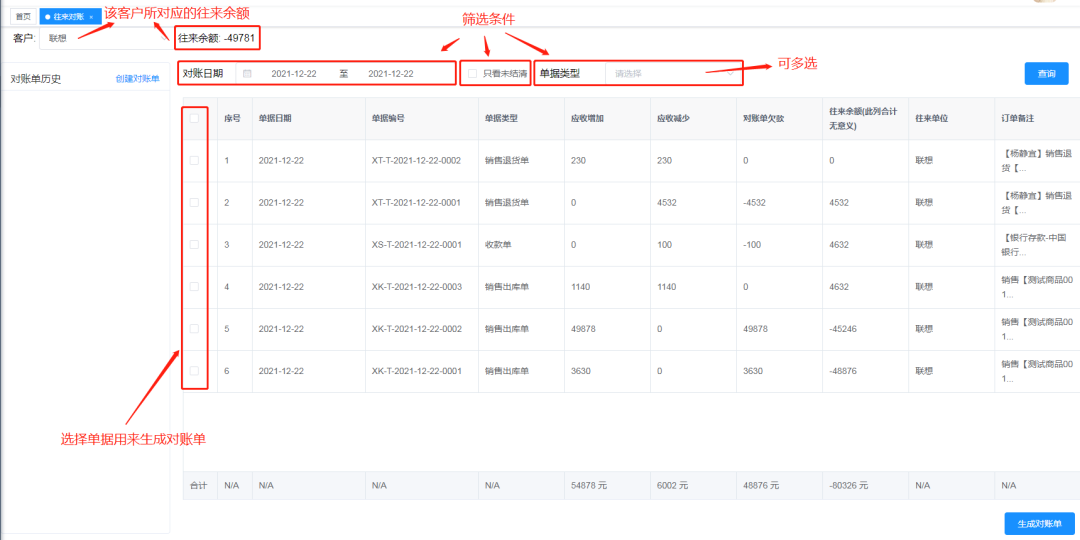Click the start date 2021-12-22 field

coord(293,74)
